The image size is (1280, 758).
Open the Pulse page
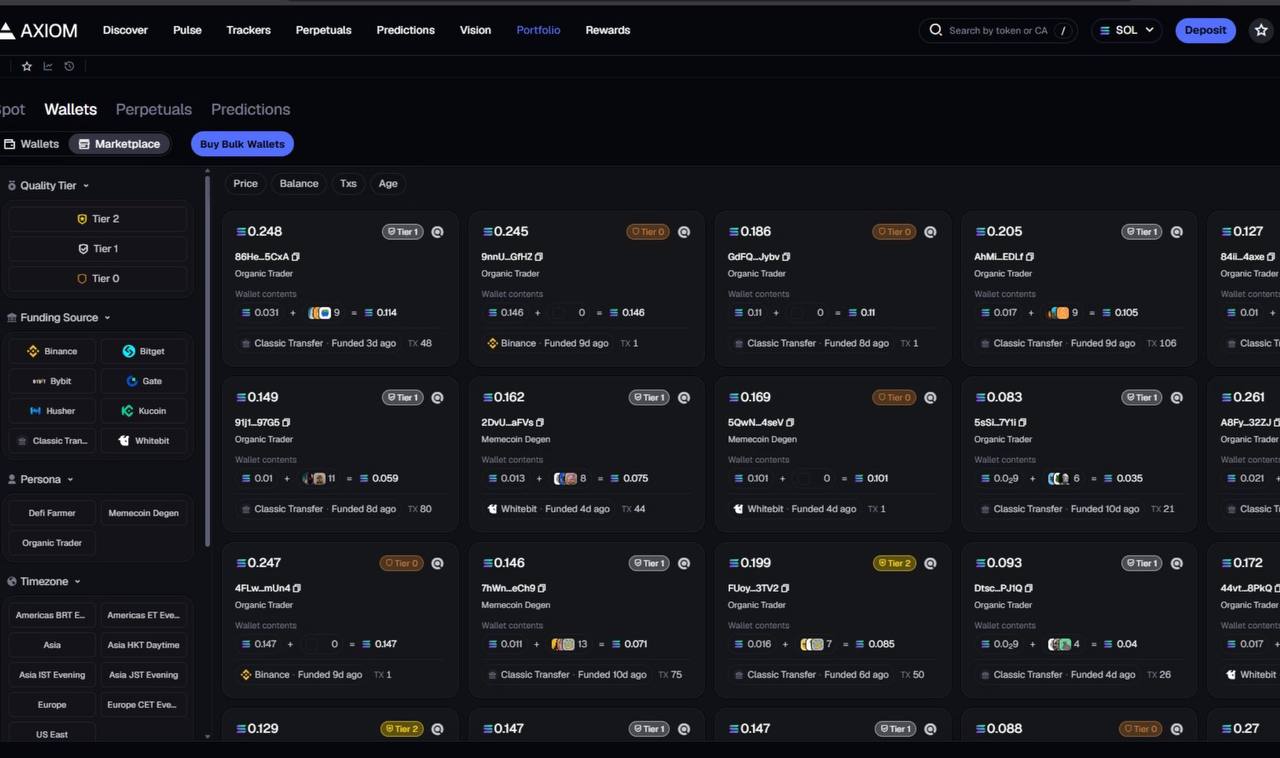click(x=187, y=30)
